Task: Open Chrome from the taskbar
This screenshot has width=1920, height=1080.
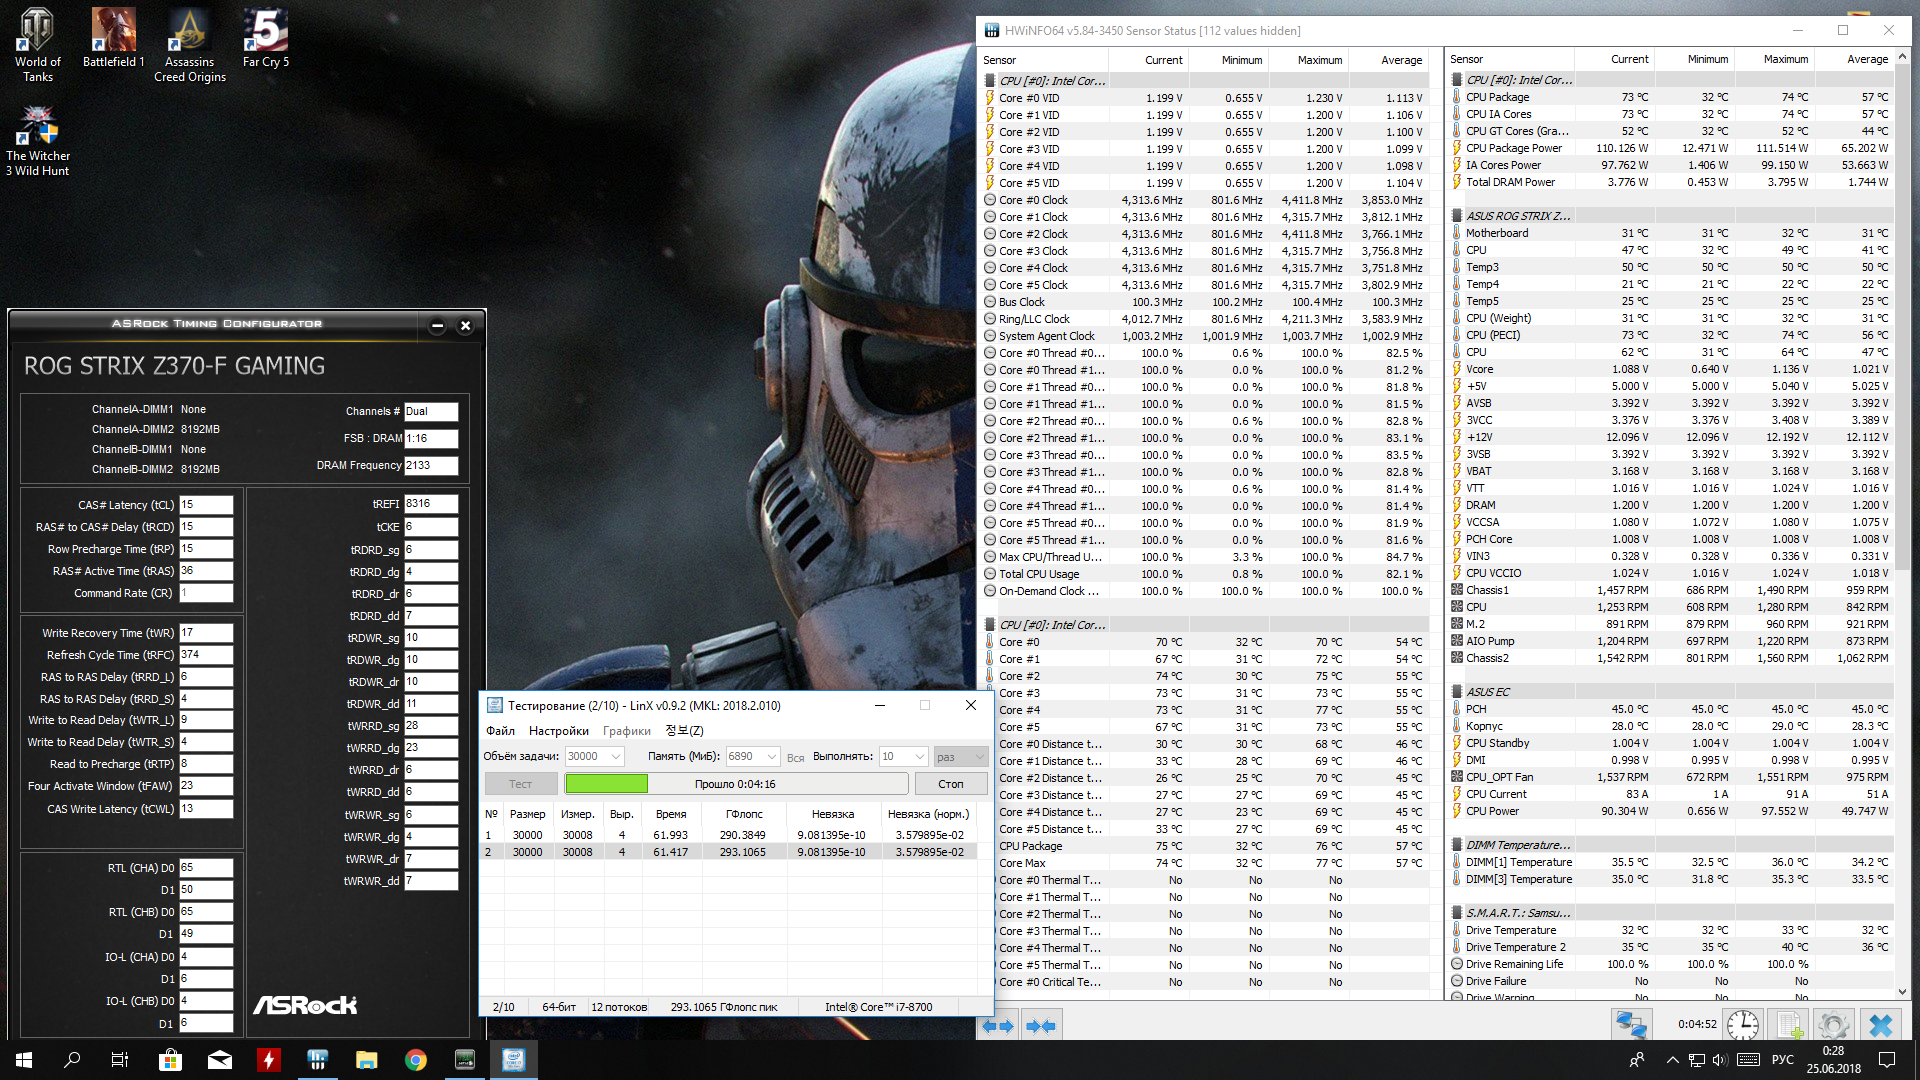Action: pos(416,1060)
